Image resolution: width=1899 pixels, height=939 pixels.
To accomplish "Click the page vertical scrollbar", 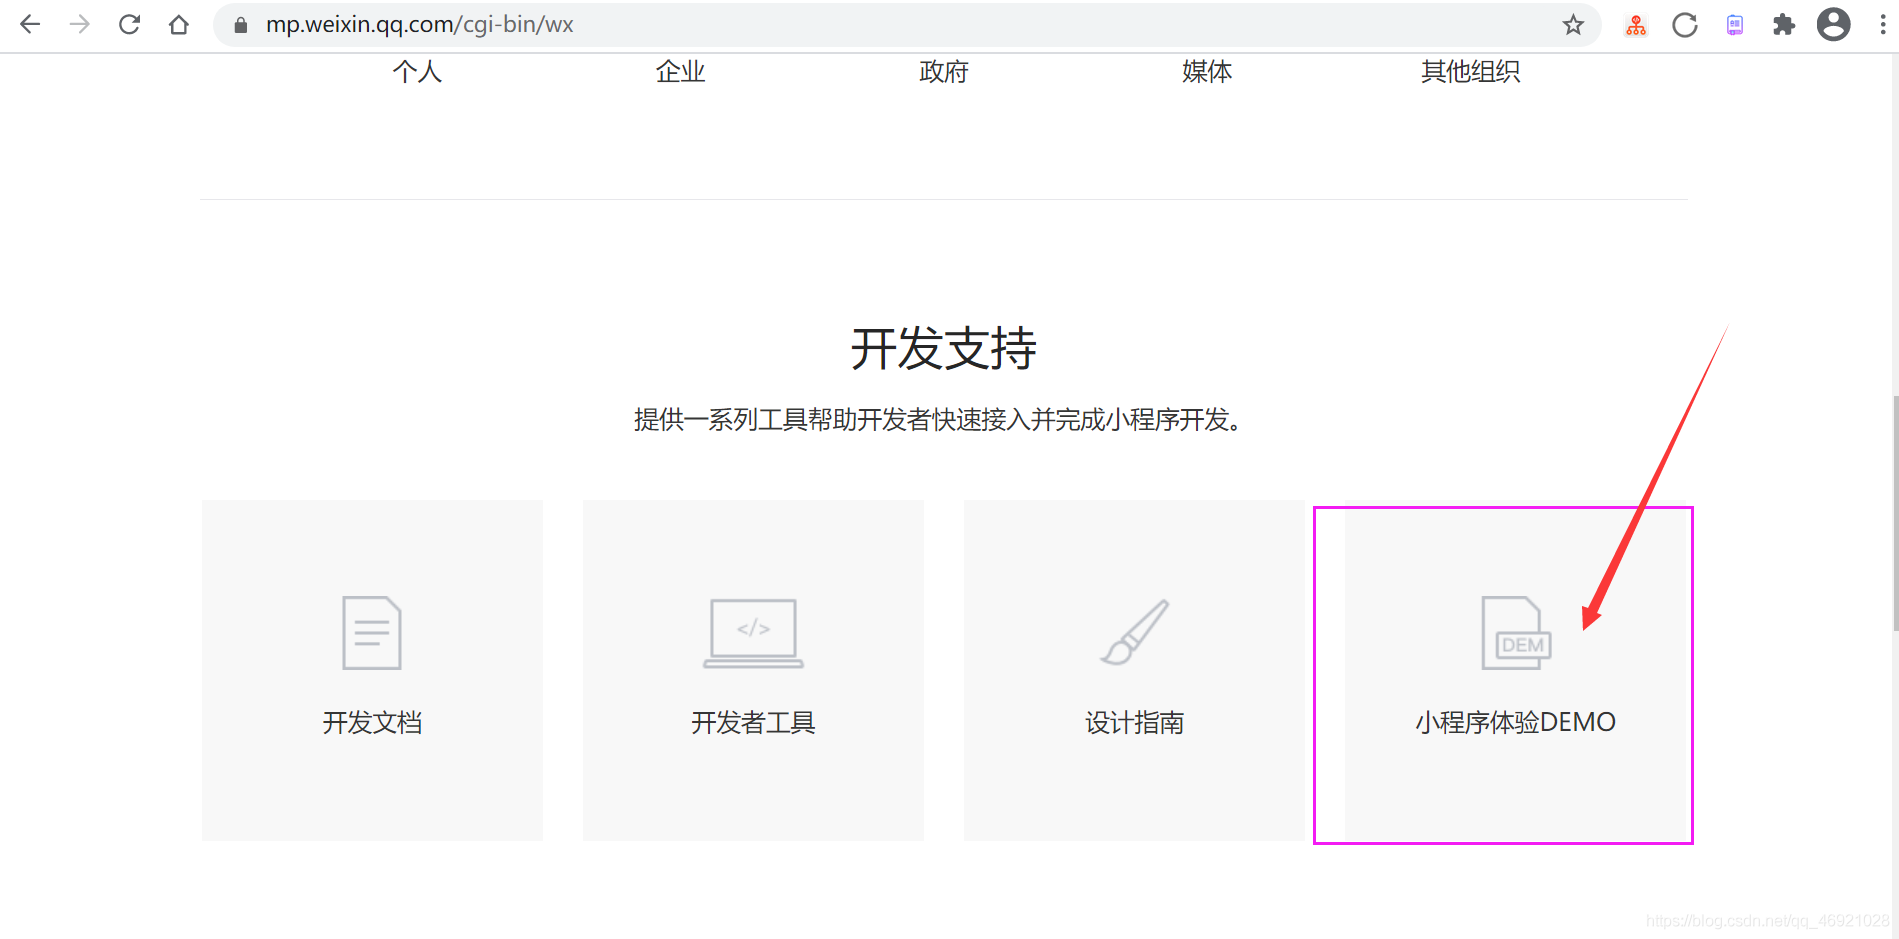I will (1895, 513).
